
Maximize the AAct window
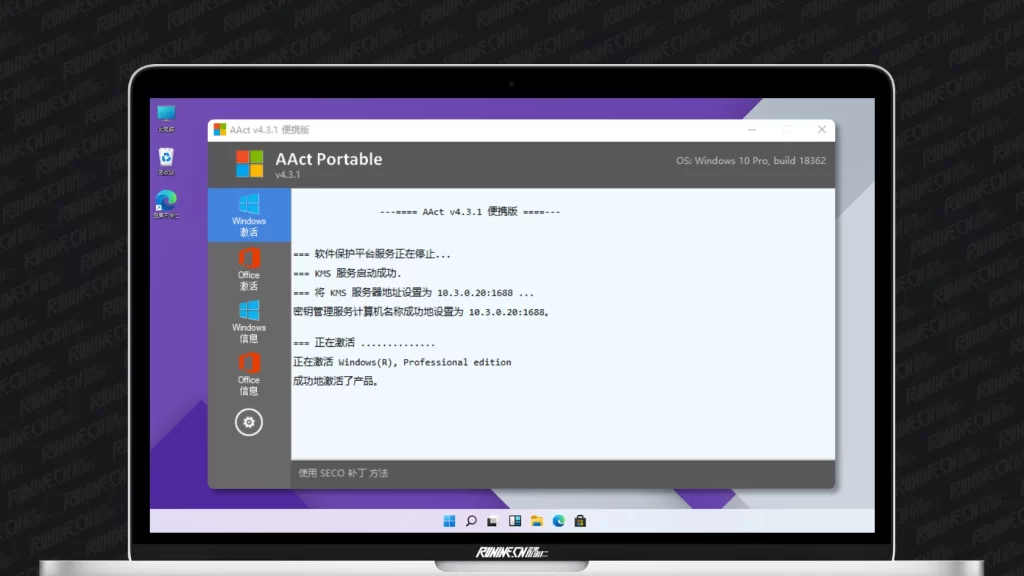coord(786,129)
